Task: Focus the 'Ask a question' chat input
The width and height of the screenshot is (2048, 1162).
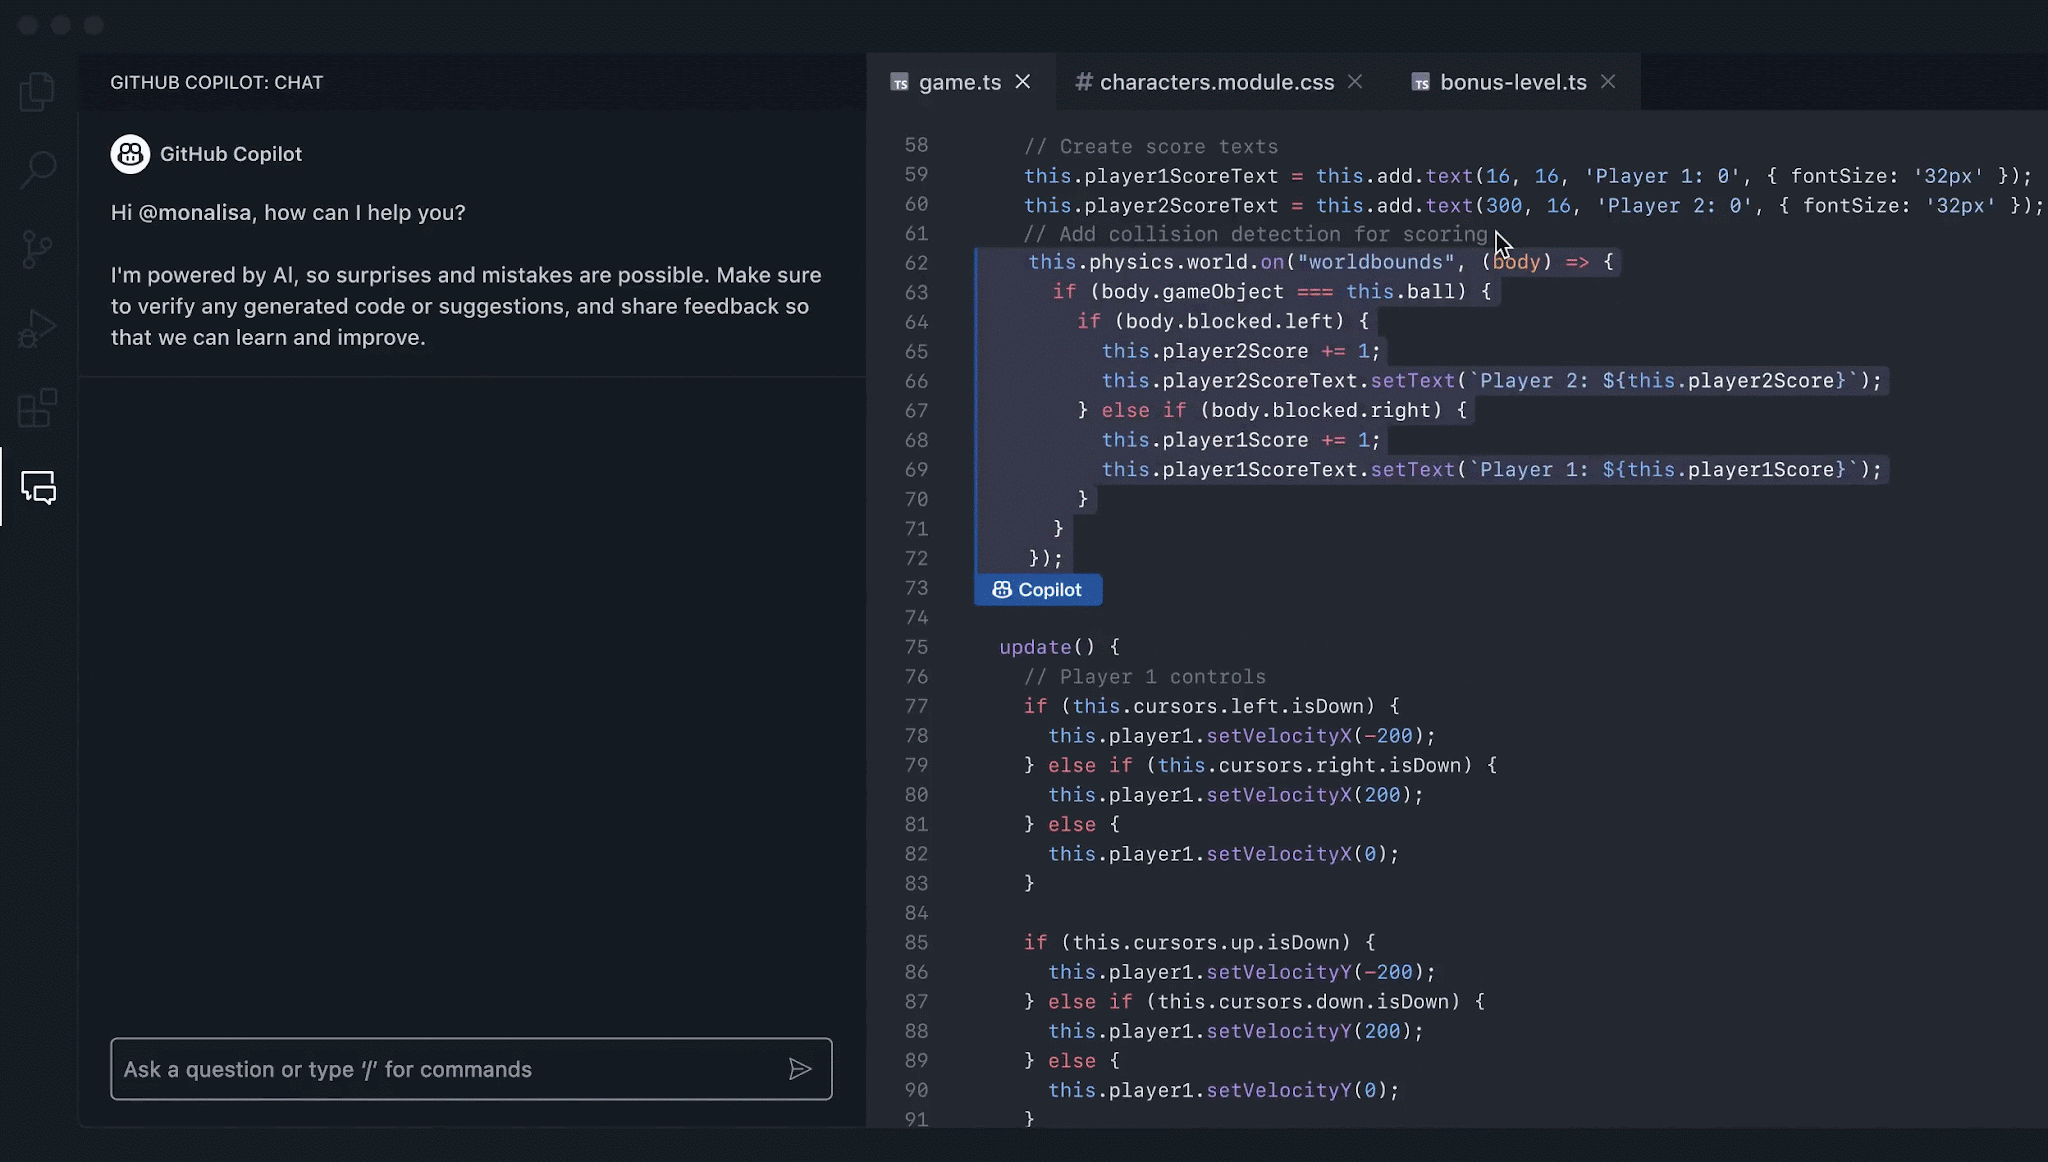Action: pyautogui.click(x=471, y=1069)
